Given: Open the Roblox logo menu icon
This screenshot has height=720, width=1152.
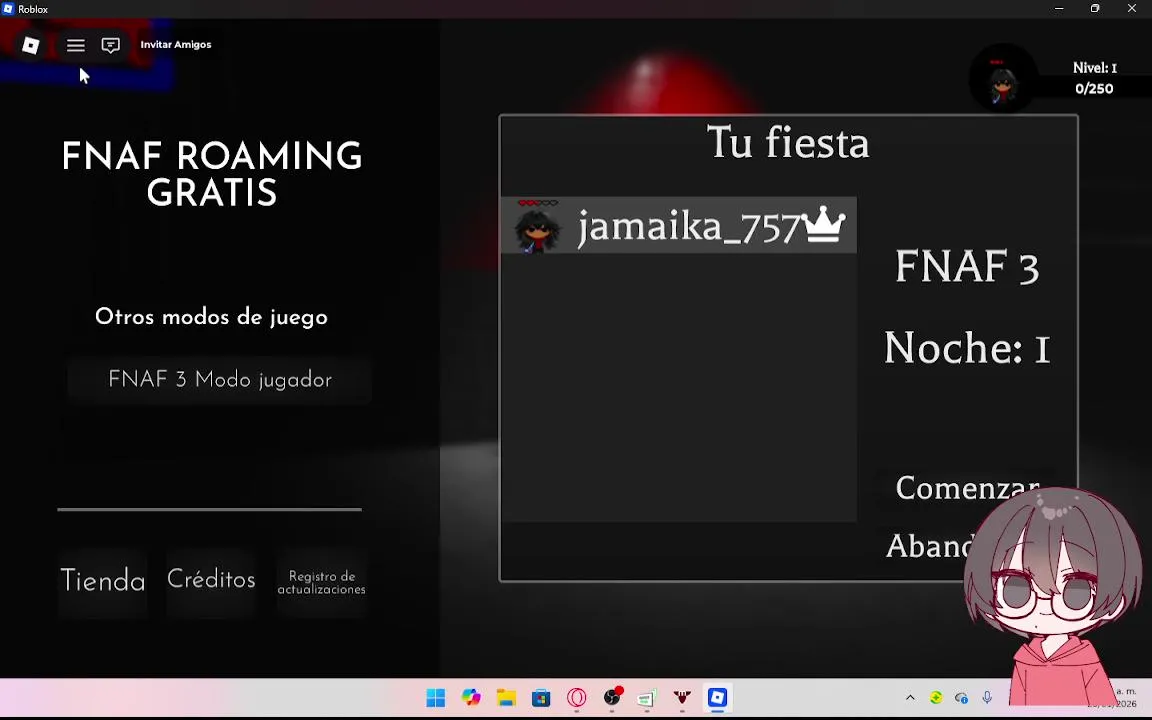Looking at the screenshot, I should [30, 46].
